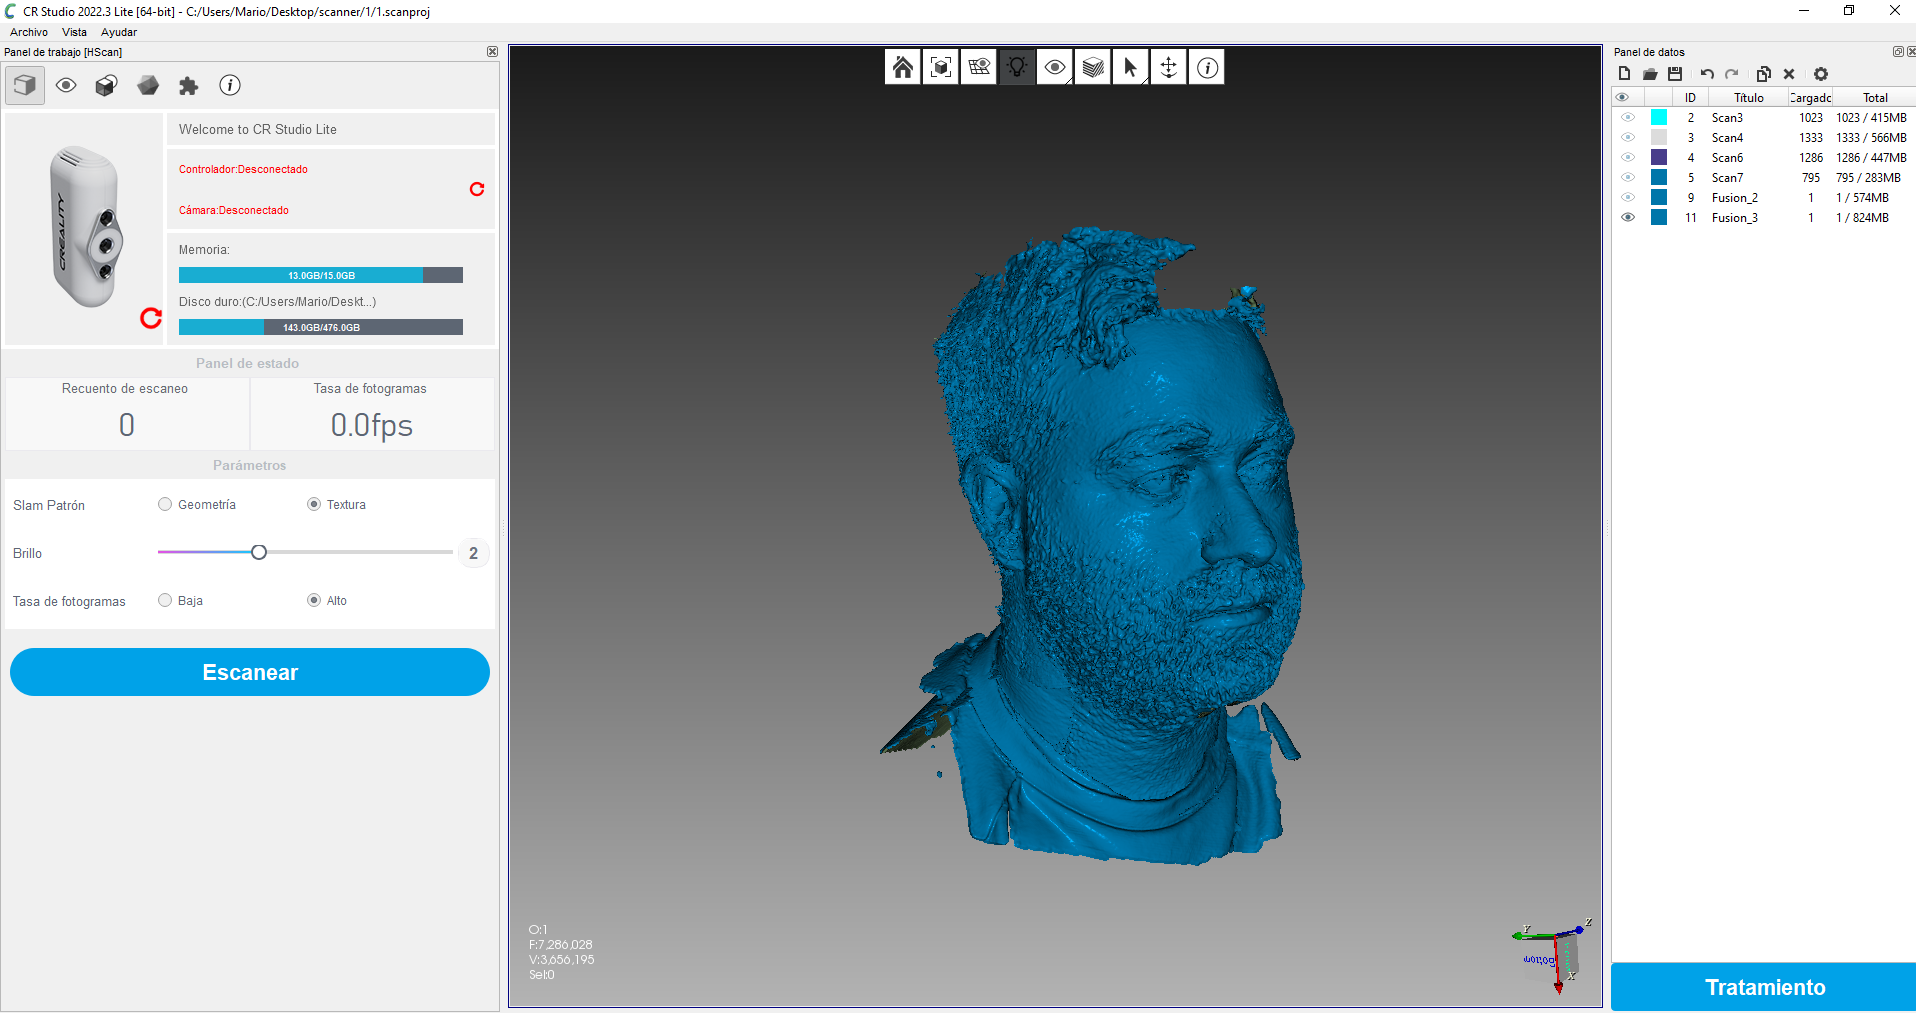Open the viewport toolbar eye display dropdown

pyautogui.click(x=1055, y=67)
